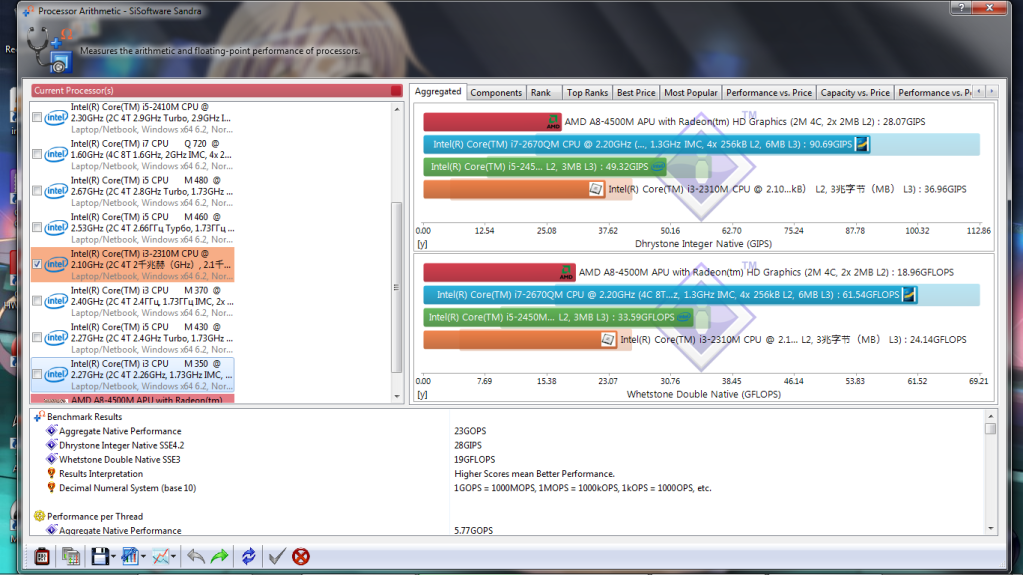Click the Benchmark Results section icon
This screenshot has height=575, width=1023.
(x=39, y=416)
